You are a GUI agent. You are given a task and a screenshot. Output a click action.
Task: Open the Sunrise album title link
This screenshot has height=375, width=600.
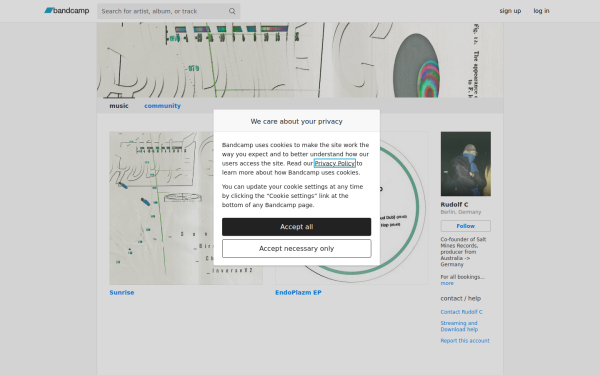coord(122,292)
